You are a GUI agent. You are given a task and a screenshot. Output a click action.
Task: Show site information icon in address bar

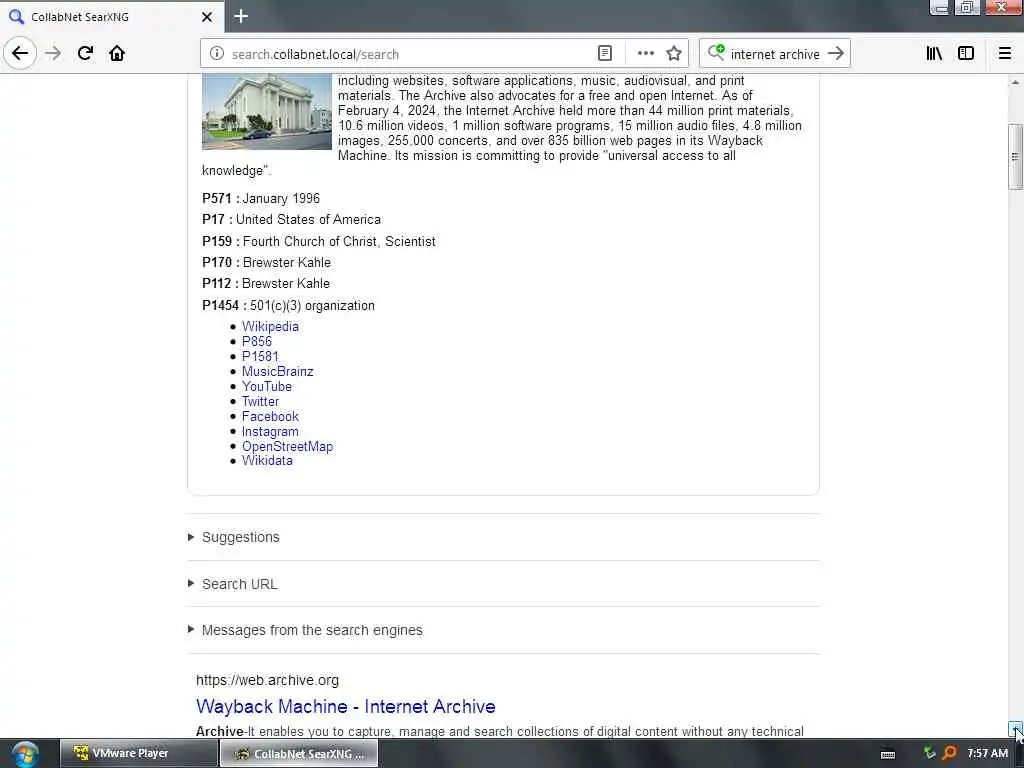[x=216, y=54]
